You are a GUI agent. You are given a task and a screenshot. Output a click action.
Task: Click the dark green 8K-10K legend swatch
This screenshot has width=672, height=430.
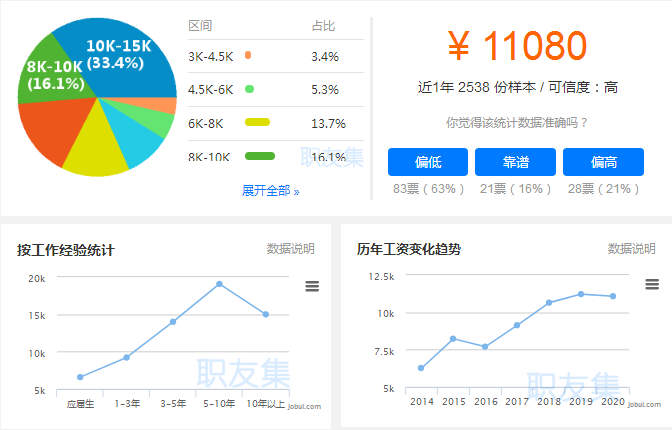(x=260, y=156)
